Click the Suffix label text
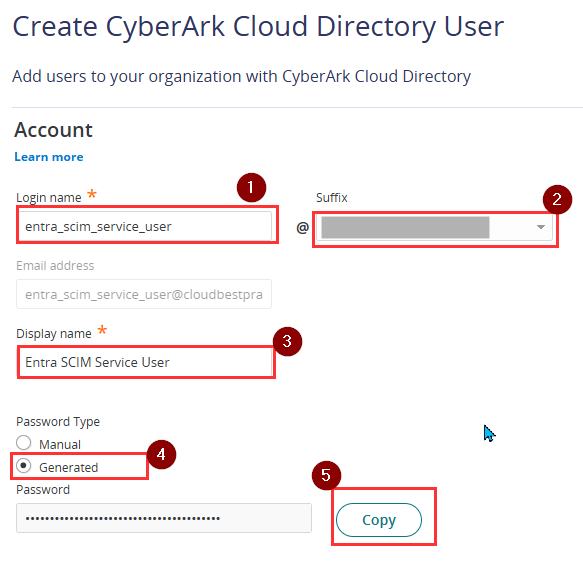583x580 pixels. [x=332, y=197]
